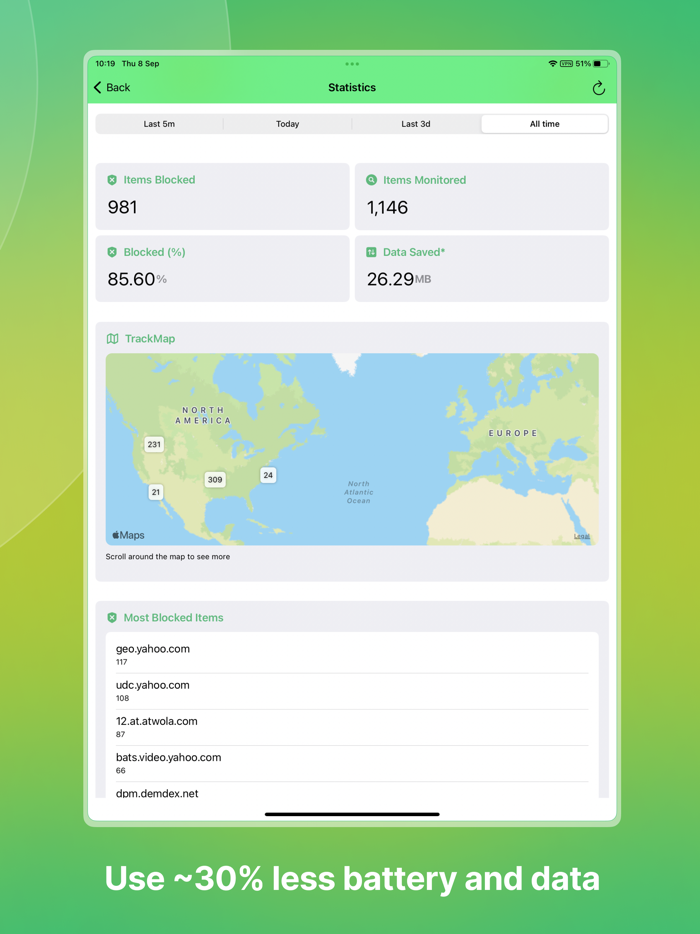This screenshot has width=700, height=934.
Task: Tap the home indicator bar
Action: [x=352, y=814]
